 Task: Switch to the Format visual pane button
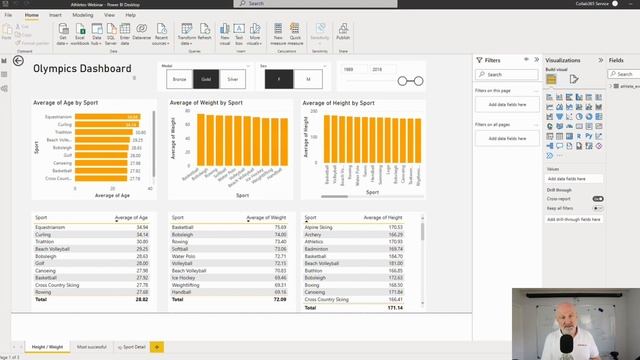coord(574,79)
